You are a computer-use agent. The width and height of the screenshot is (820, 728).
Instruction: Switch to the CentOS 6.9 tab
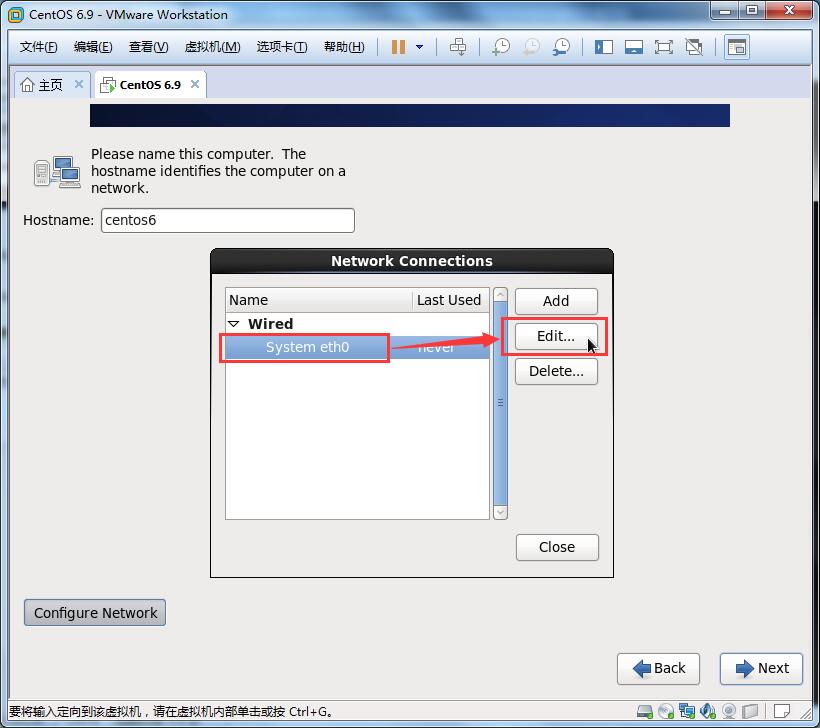(x=150, y=85)
